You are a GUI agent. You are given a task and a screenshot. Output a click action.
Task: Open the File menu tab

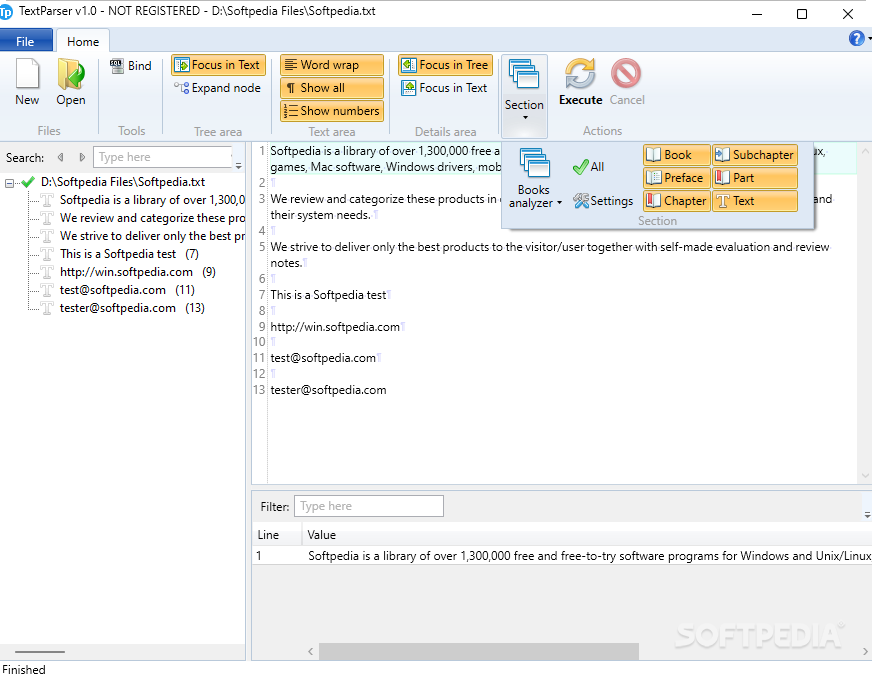pos(26,41)
